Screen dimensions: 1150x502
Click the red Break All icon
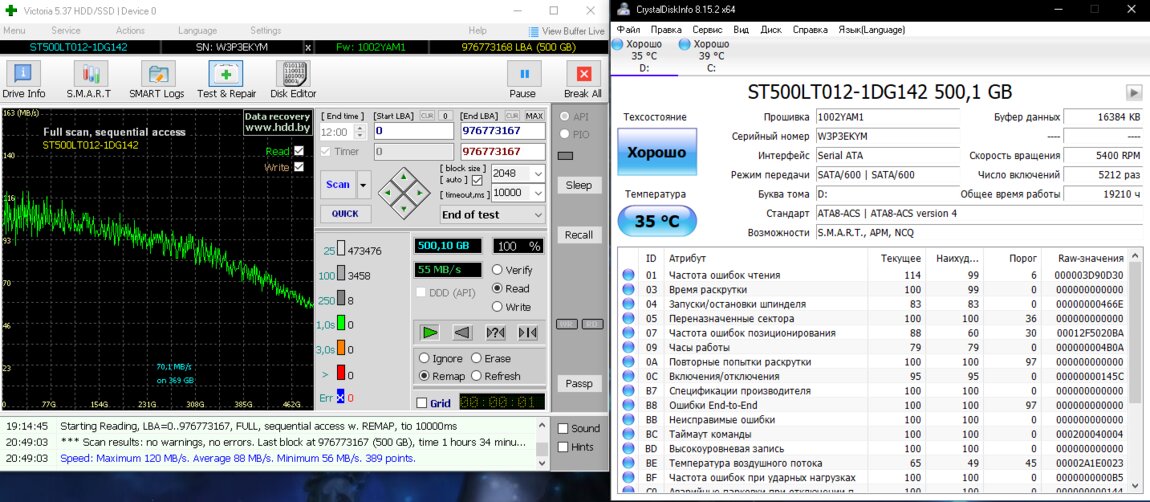coord(582,78)
